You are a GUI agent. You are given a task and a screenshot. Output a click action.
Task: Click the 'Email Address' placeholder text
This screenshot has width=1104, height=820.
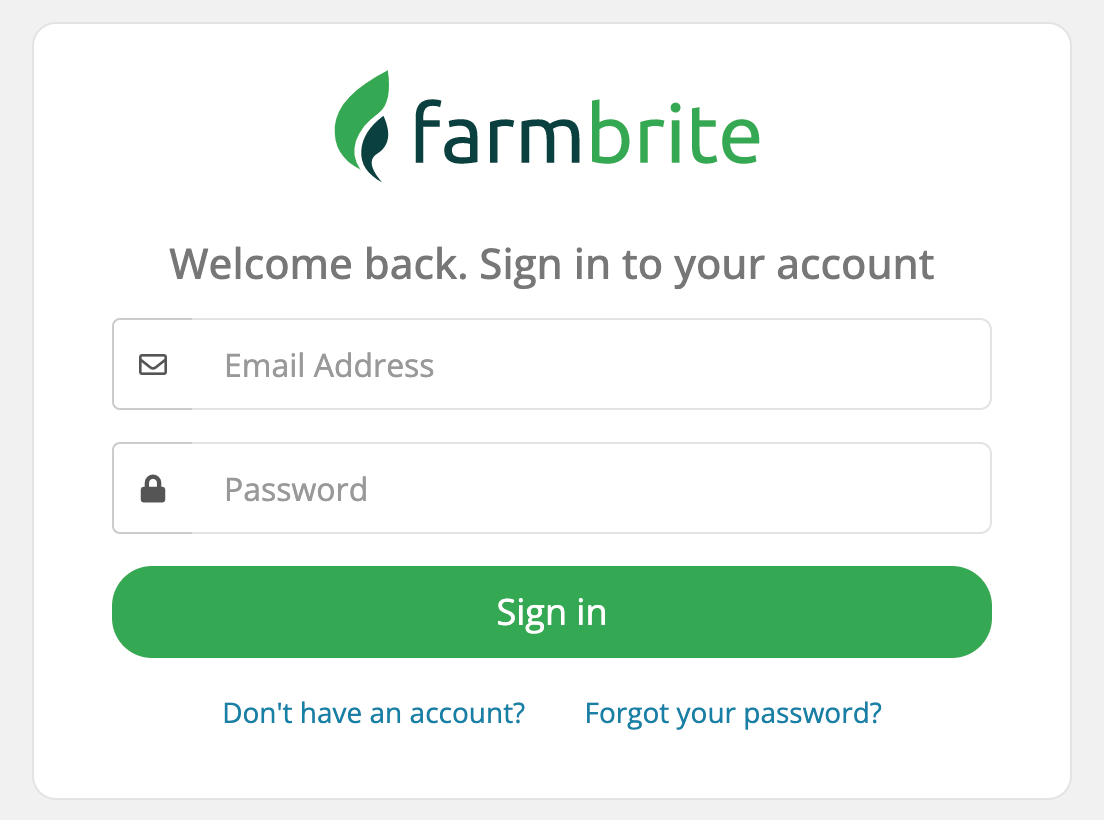point(329,365)
